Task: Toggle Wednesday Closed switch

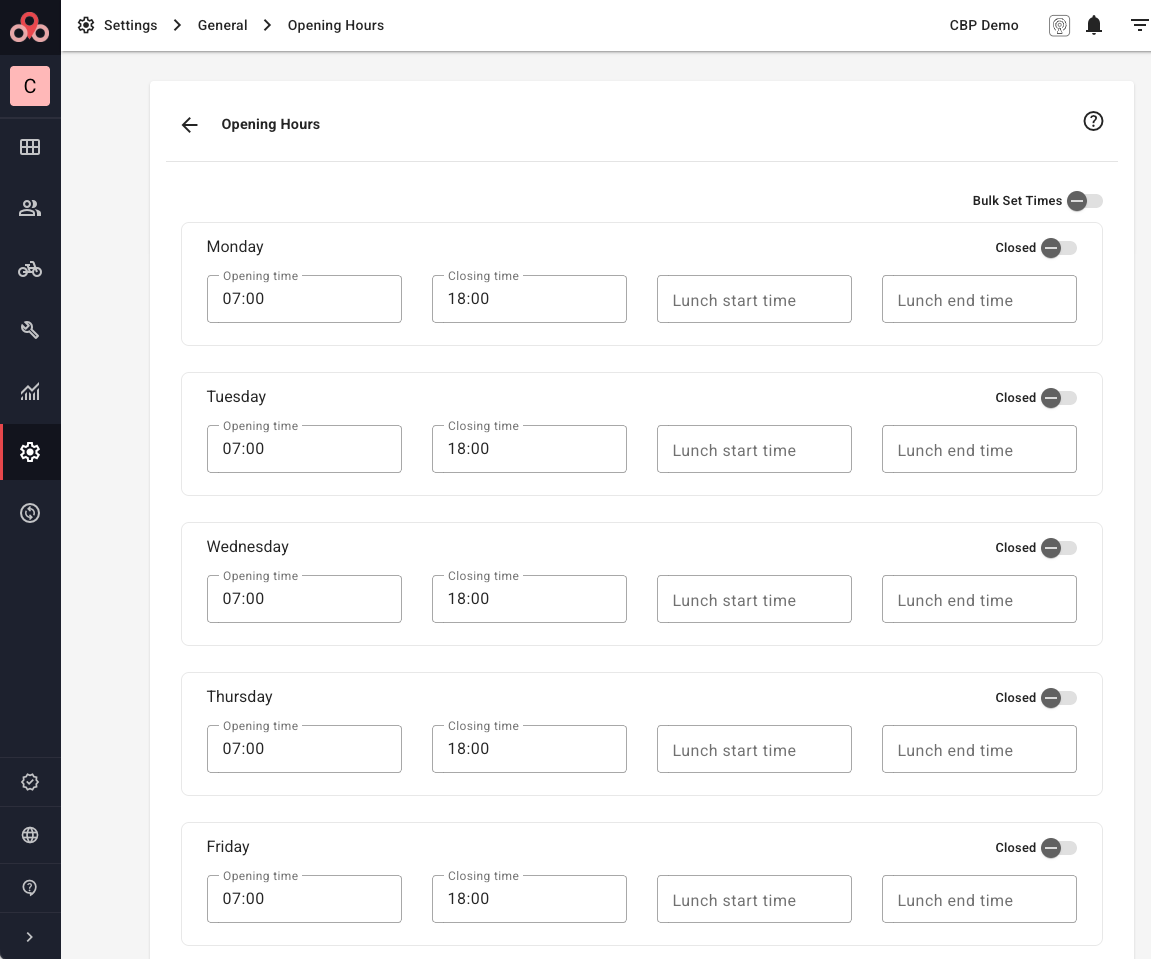Action: (x=1059, y=548)
